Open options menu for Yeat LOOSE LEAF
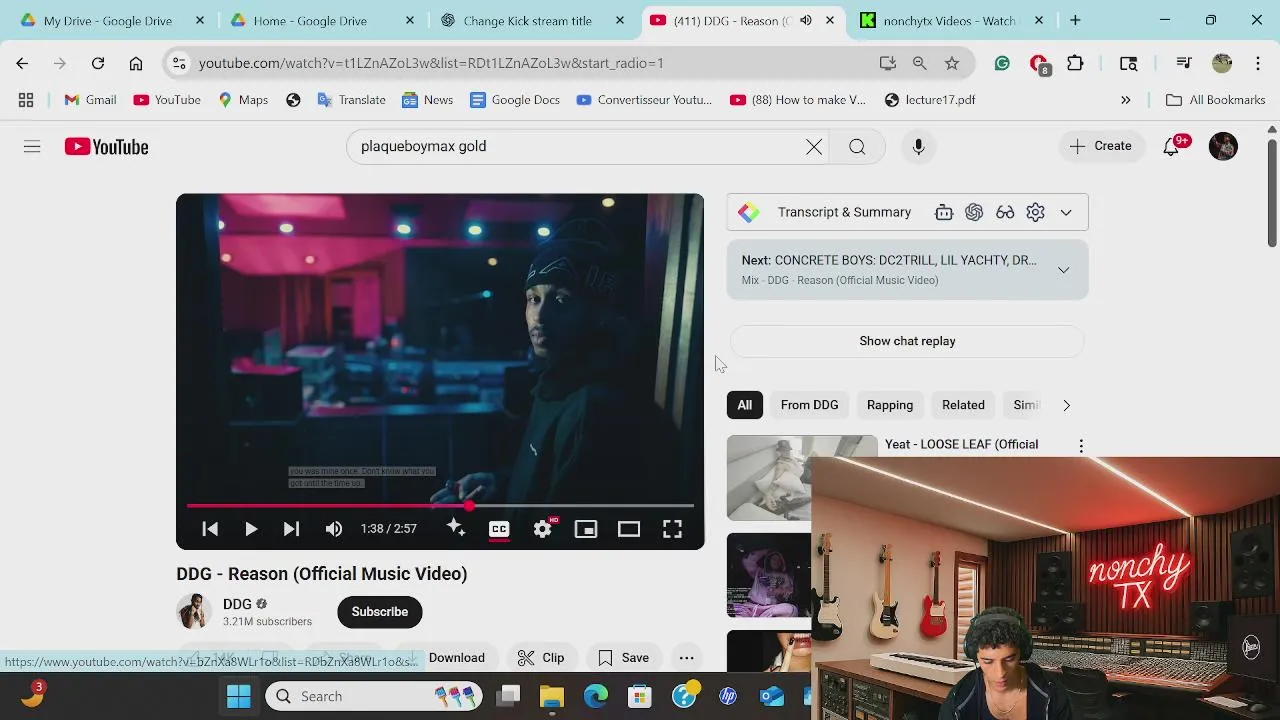The image size is (1280, 720). [1081, 446]
